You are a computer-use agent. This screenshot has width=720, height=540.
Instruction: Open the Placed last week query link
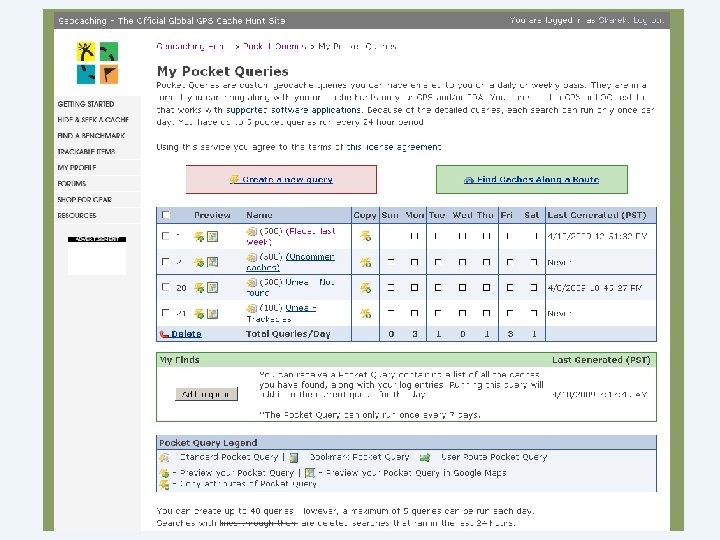click(291, 236)
